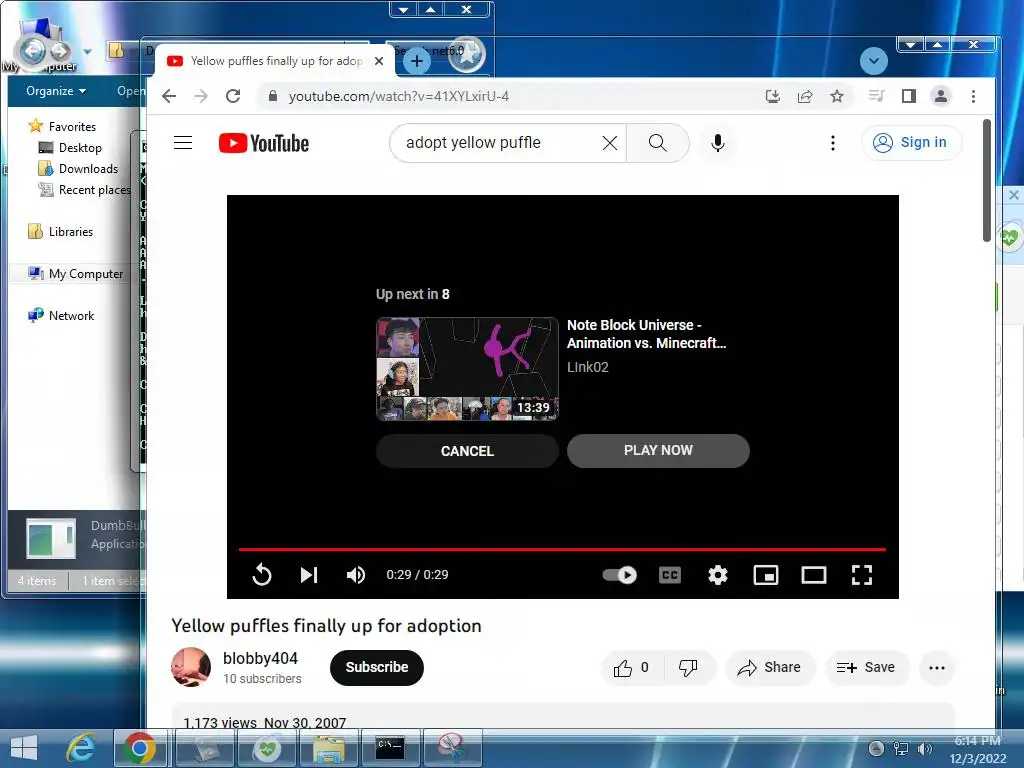Toggle closed captions in the player

(x=670, y=575)
